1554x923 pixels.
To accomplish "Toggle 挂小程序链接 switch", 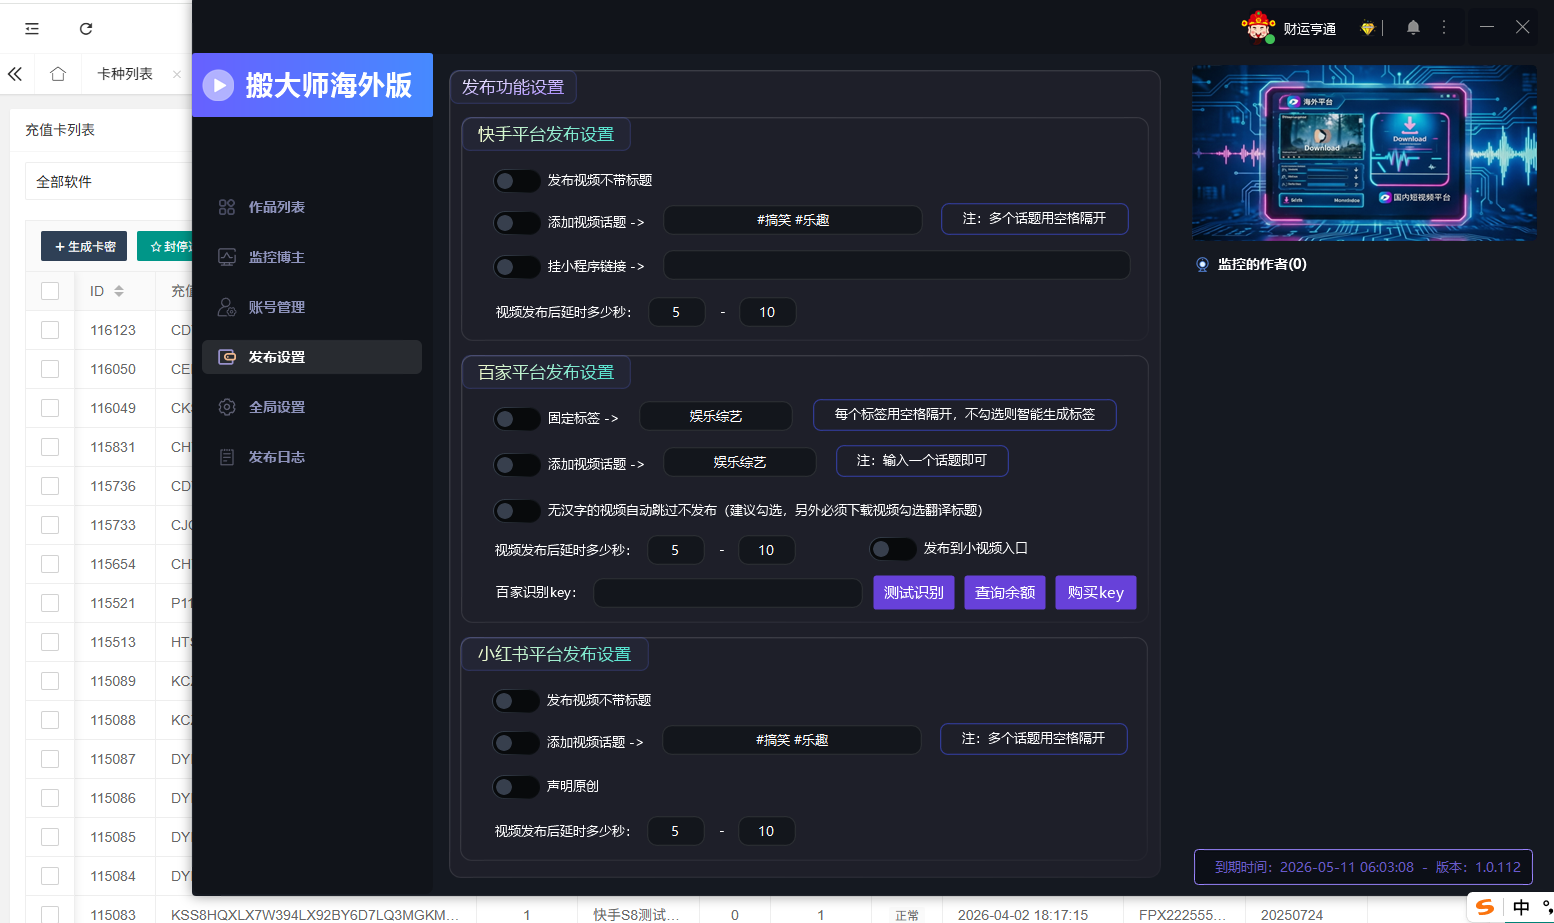I will click(517, 267).
